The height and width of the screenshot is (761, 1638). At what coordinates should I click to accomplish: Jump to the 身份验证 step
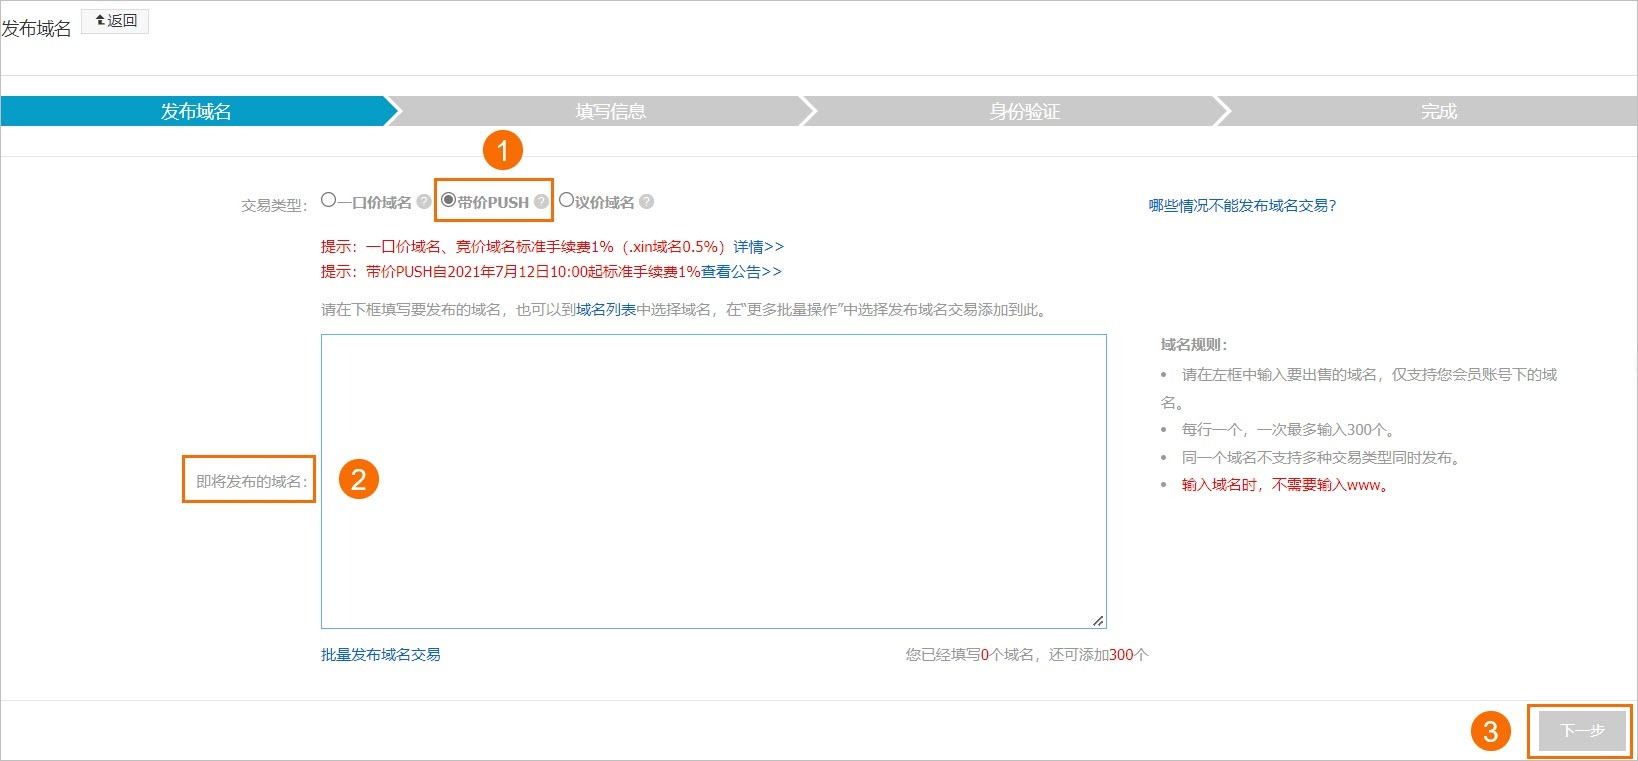pyautogui.click(x=1024, y=111)
